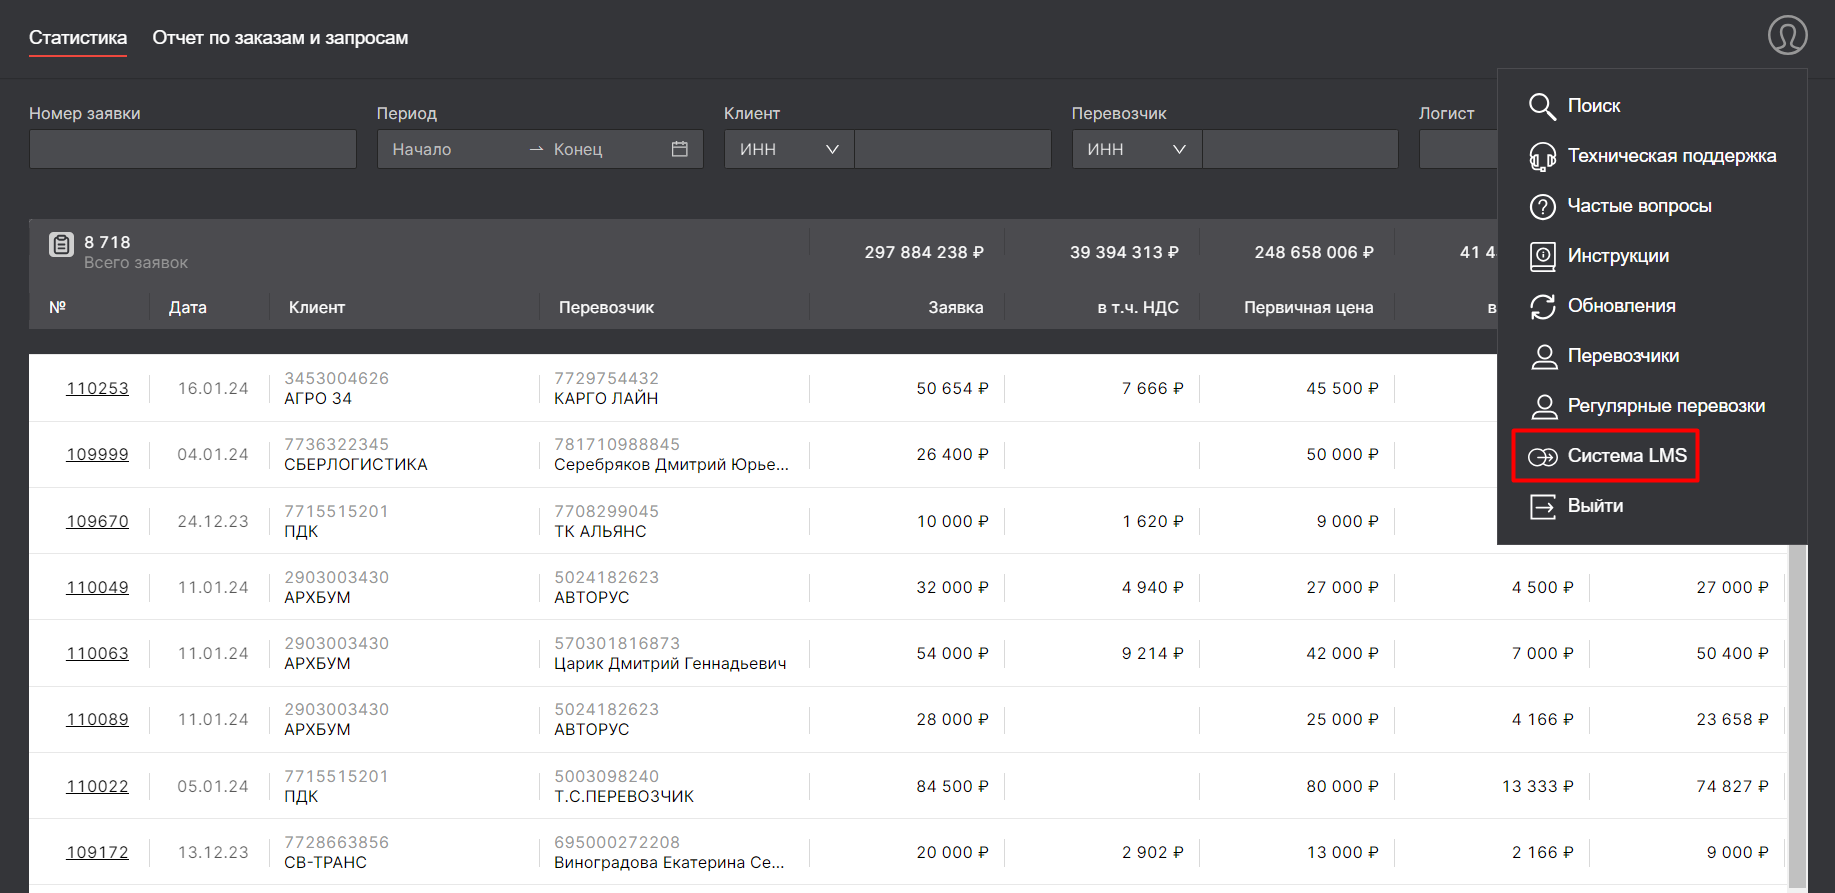1835x893 pixels.
Task: Click the search magnifier icon in menu
Action: click(x=1542, y=106)
